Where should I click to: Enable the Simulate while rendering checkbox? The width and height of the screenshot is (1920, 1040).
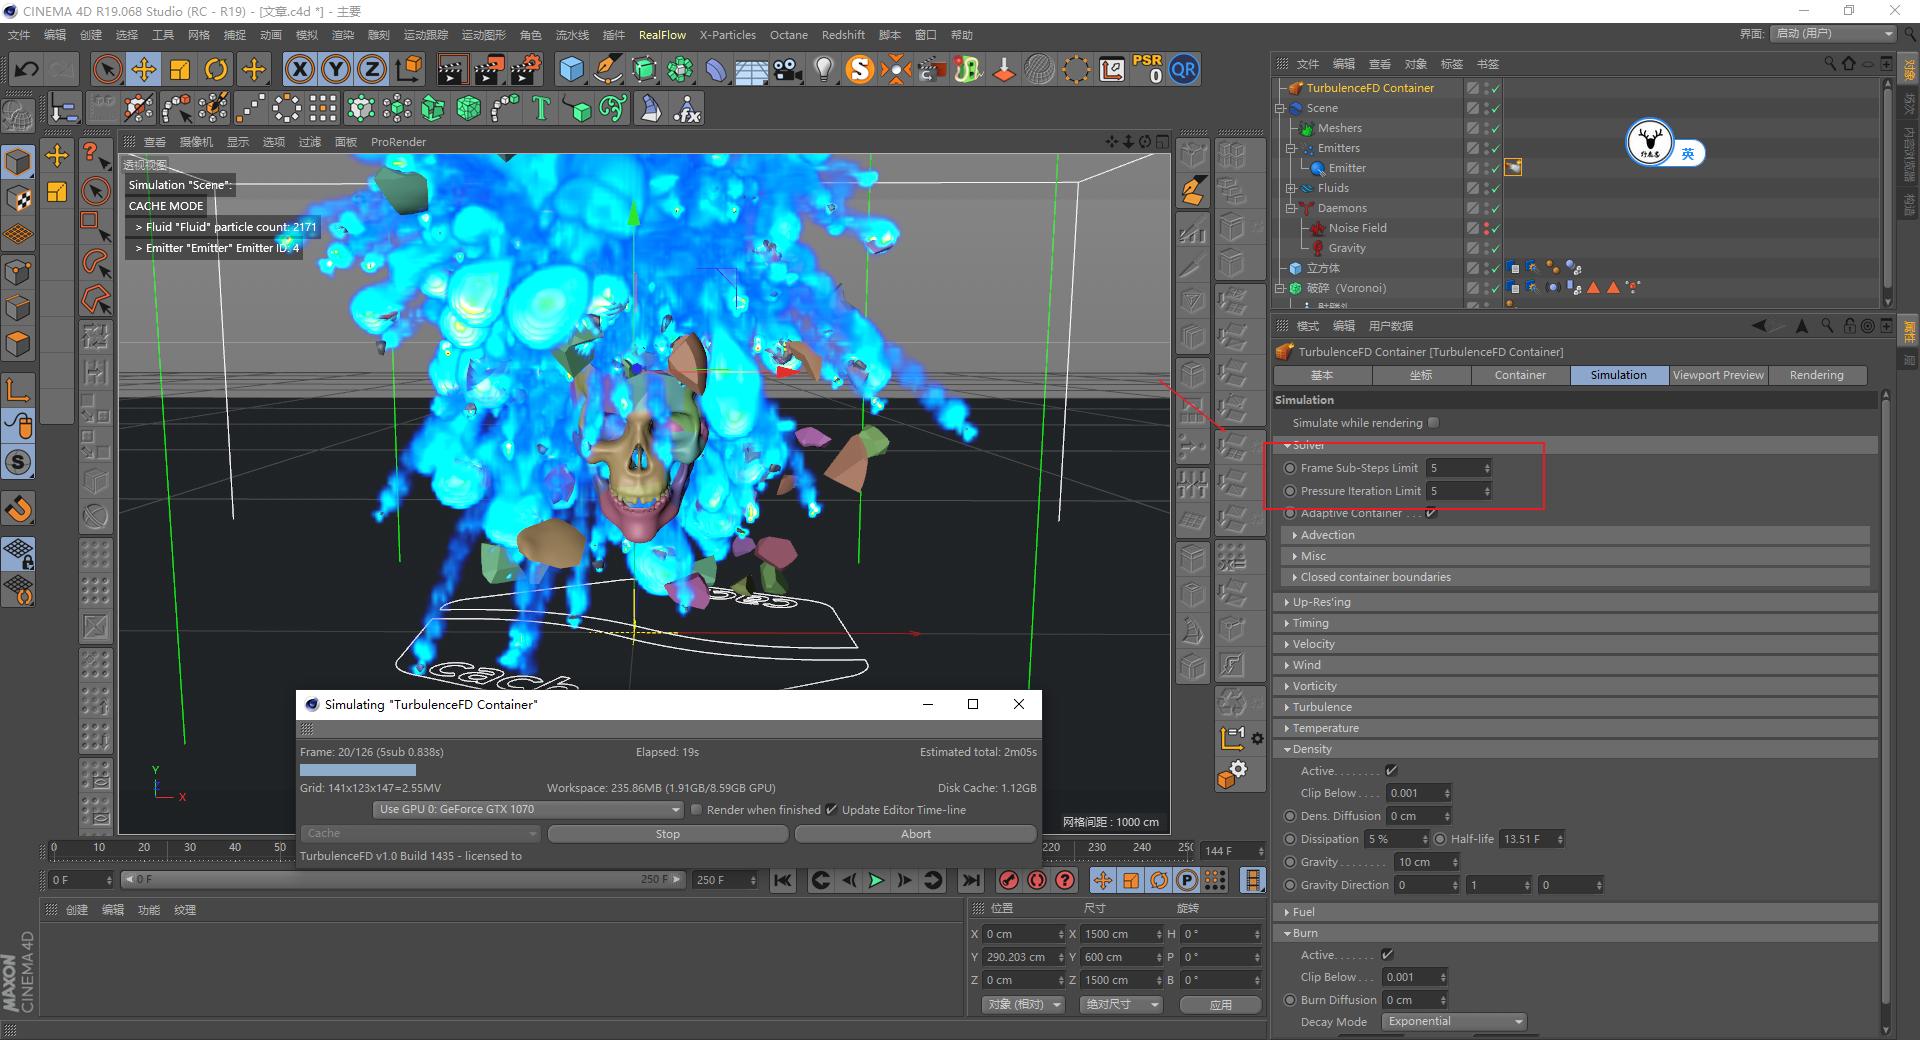[1433, 422]
